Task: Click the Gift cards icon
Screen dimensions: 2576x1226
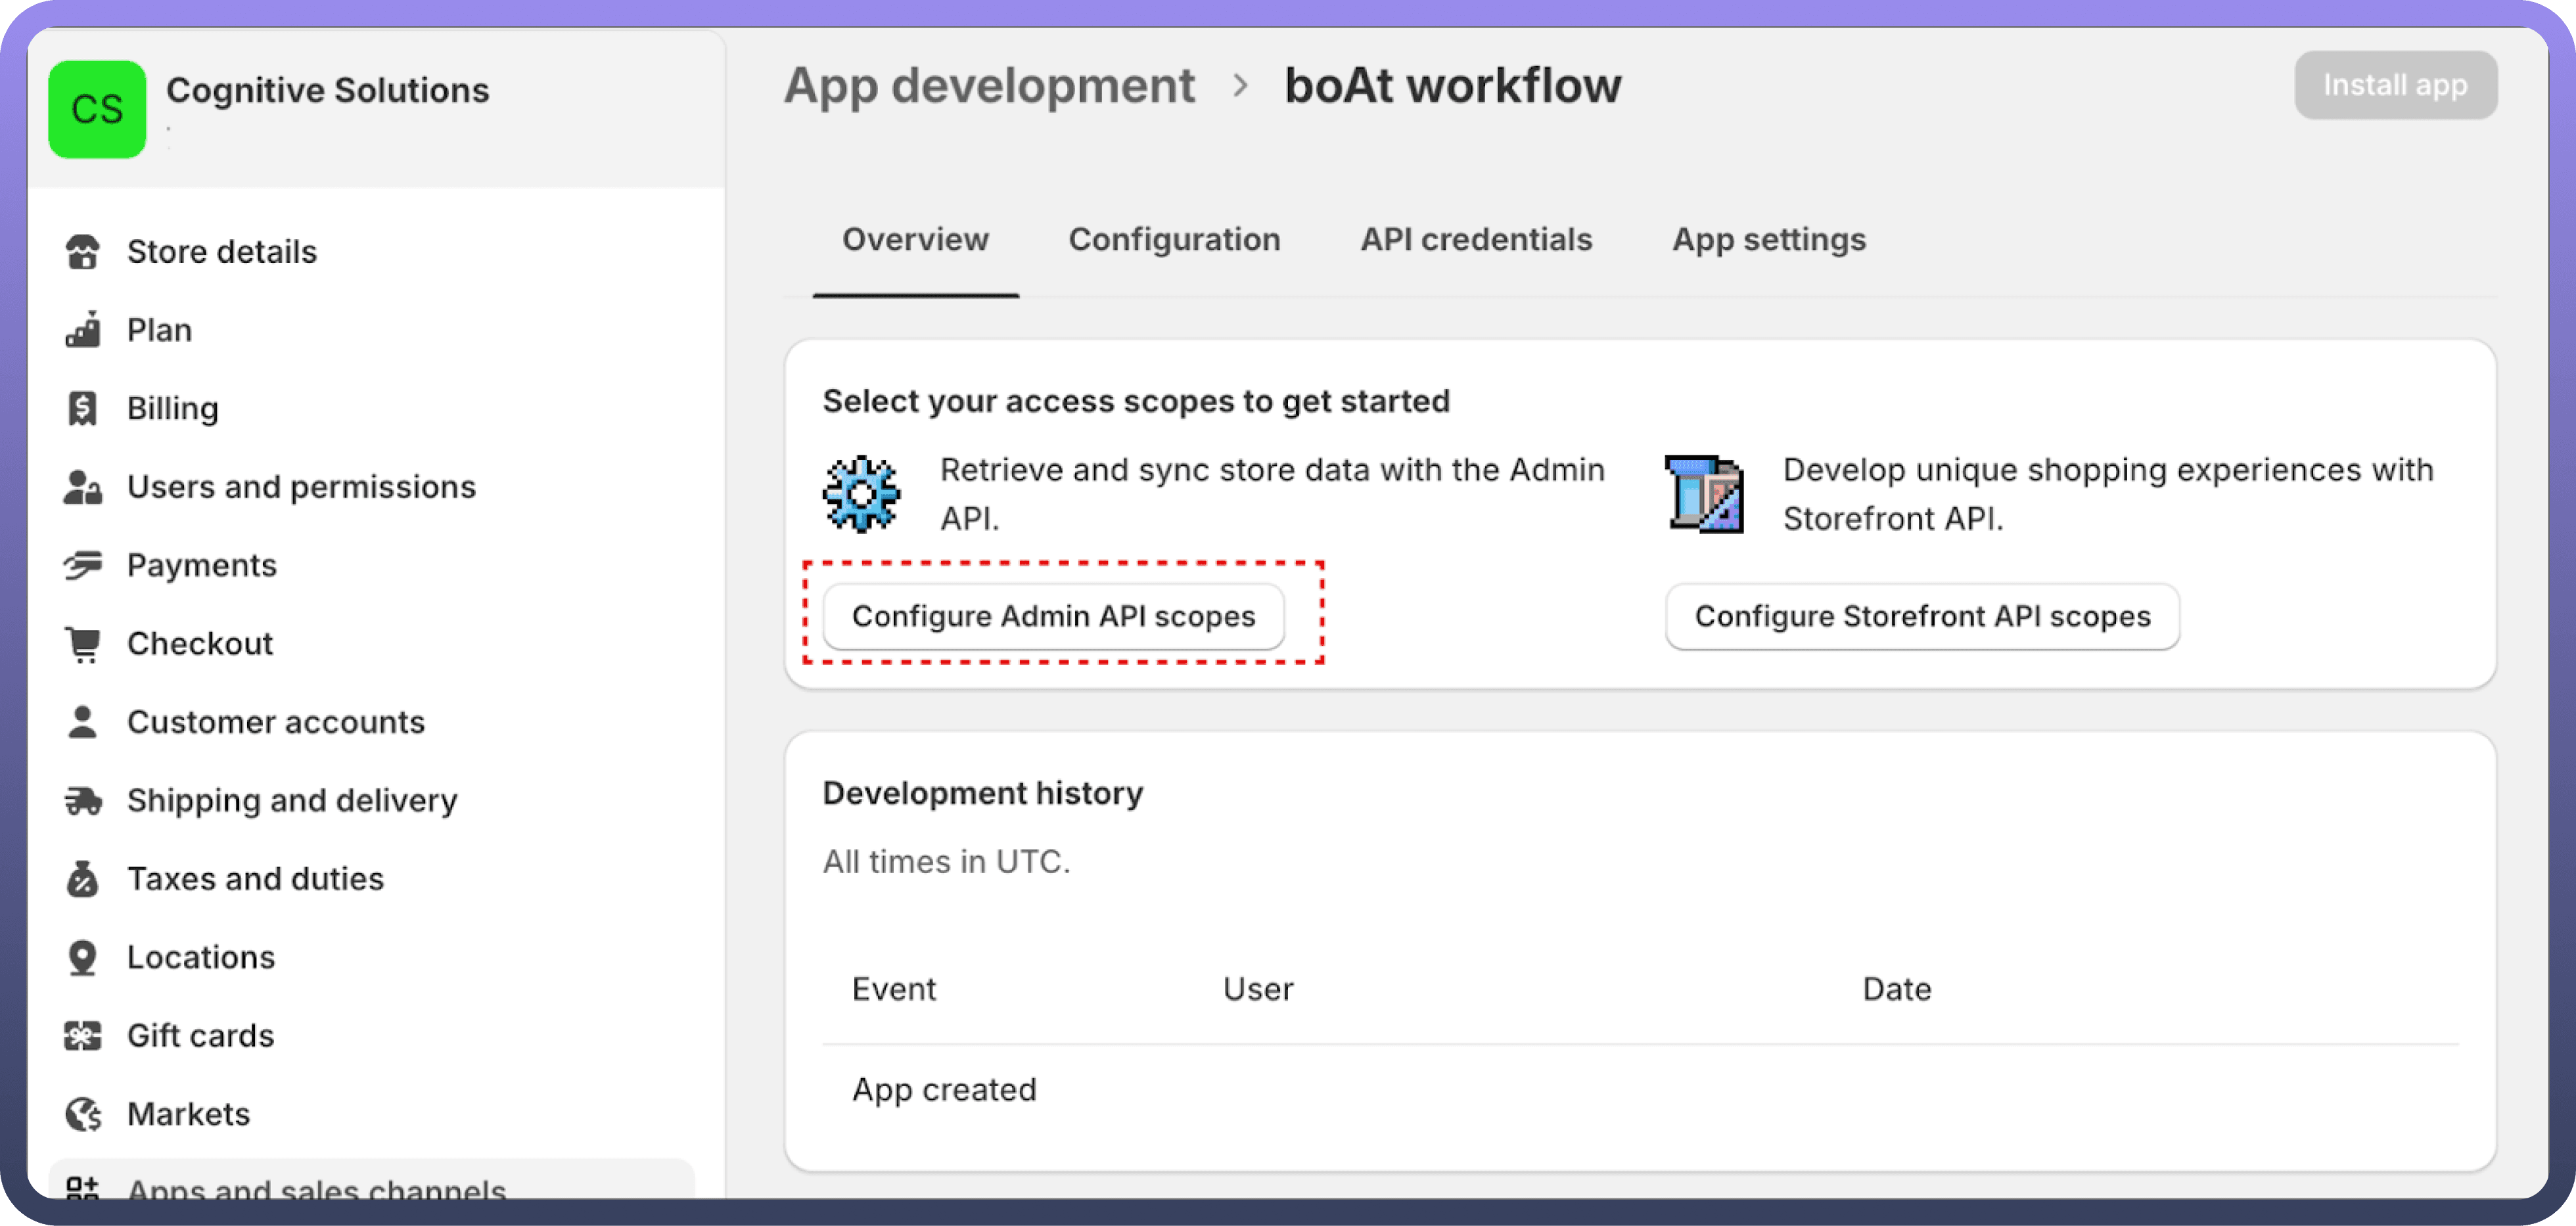Action: click(x=82, y=1035)
